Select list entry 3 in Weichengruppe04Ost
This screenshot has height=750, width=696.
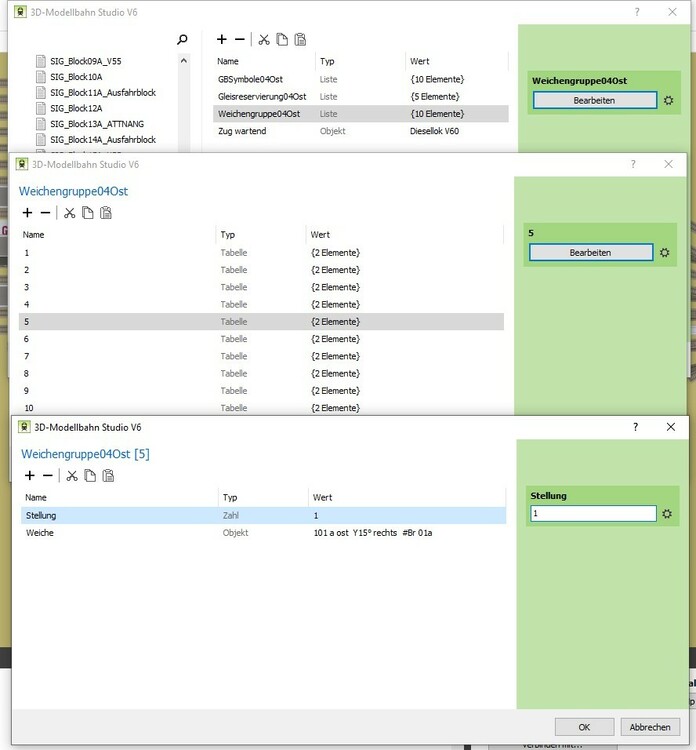(x=261, y=287)
